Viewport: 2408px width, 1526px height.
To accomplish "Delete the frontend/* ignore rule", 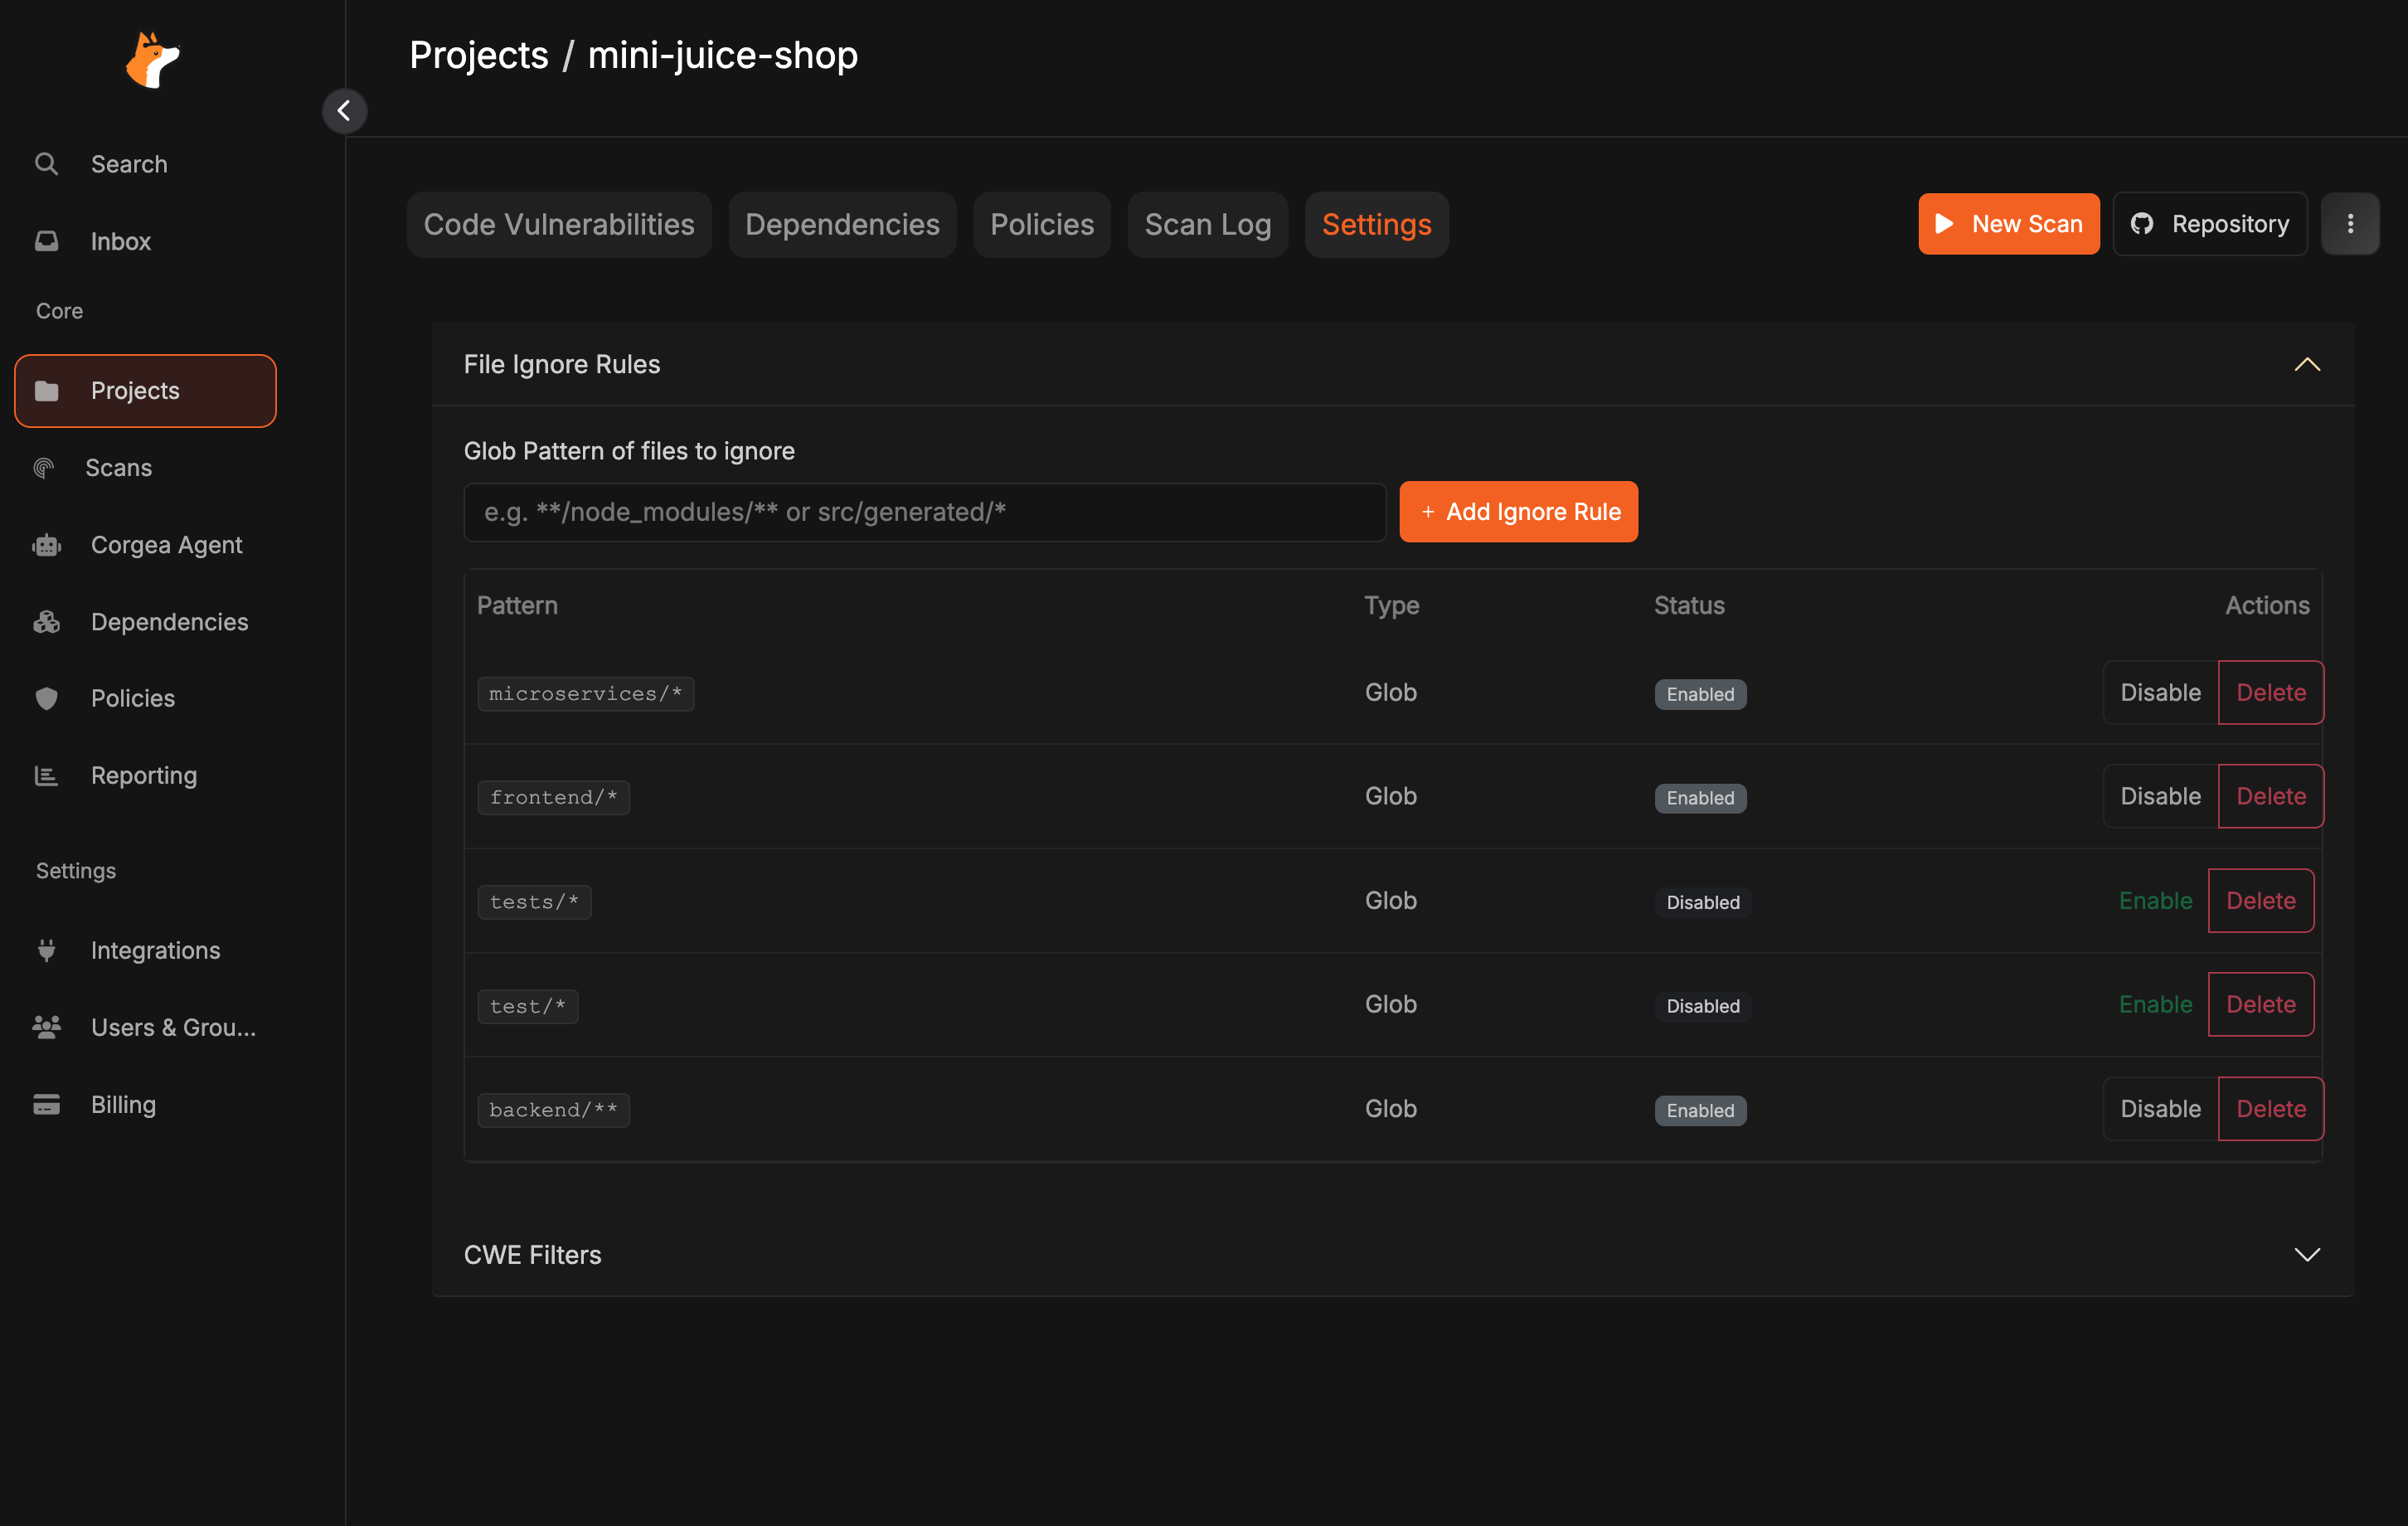I will pos(2270,797).
